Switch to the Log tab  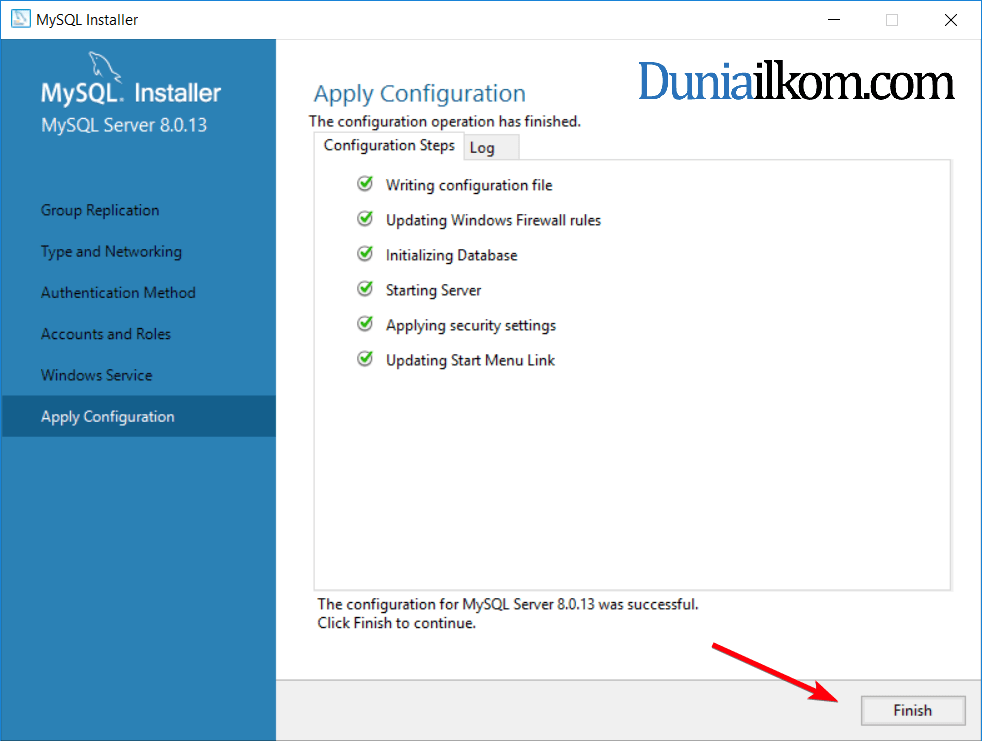point(491,148)
